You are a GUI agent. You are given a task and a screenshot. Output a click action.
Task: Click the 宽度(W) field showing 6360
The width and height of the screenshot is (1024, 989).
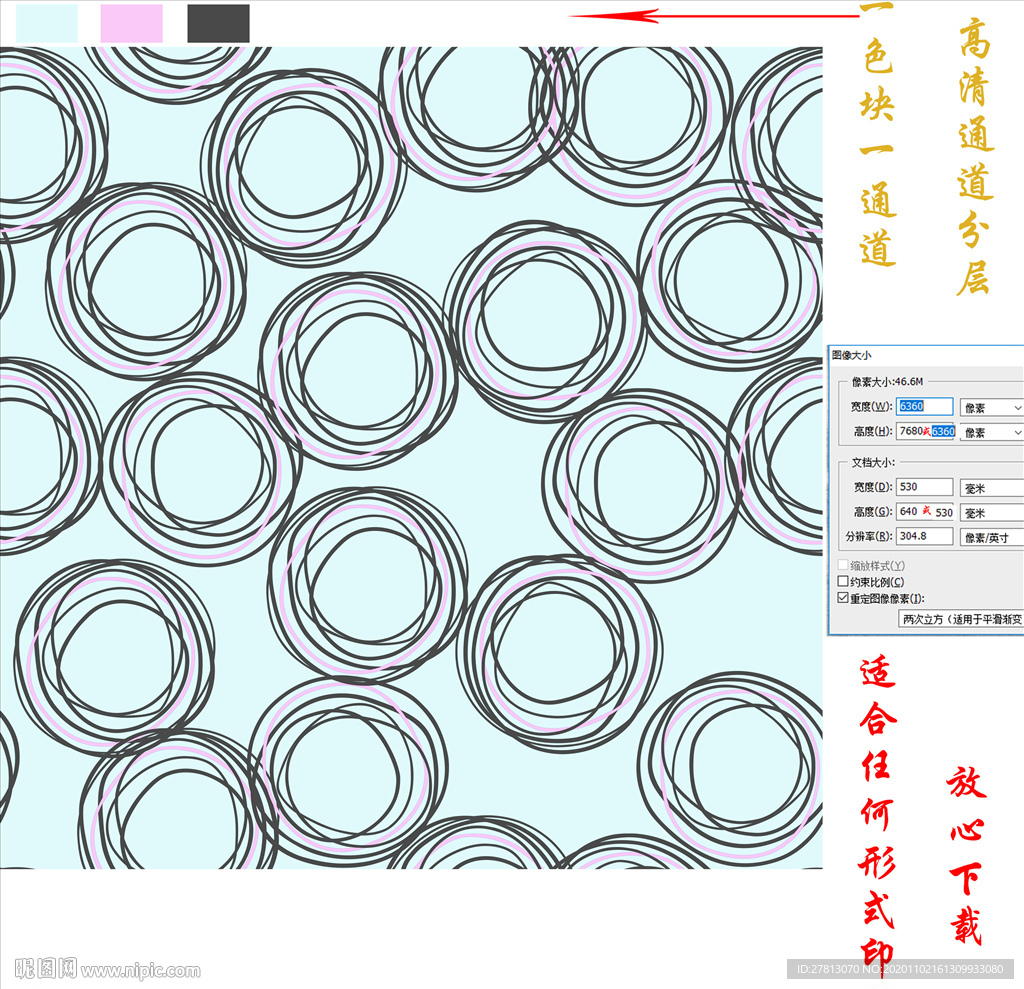(x=924, y=407)
